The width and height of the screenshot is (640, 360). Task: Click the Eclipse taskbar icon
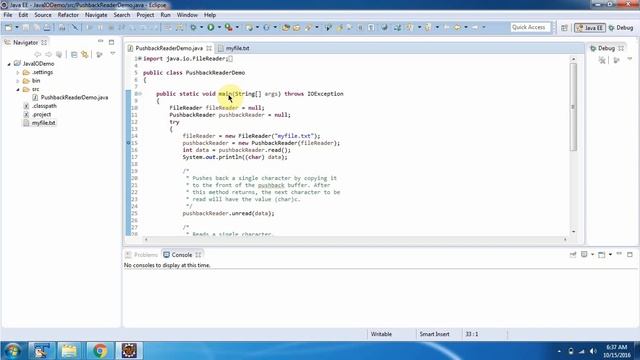tap(129, 351)
